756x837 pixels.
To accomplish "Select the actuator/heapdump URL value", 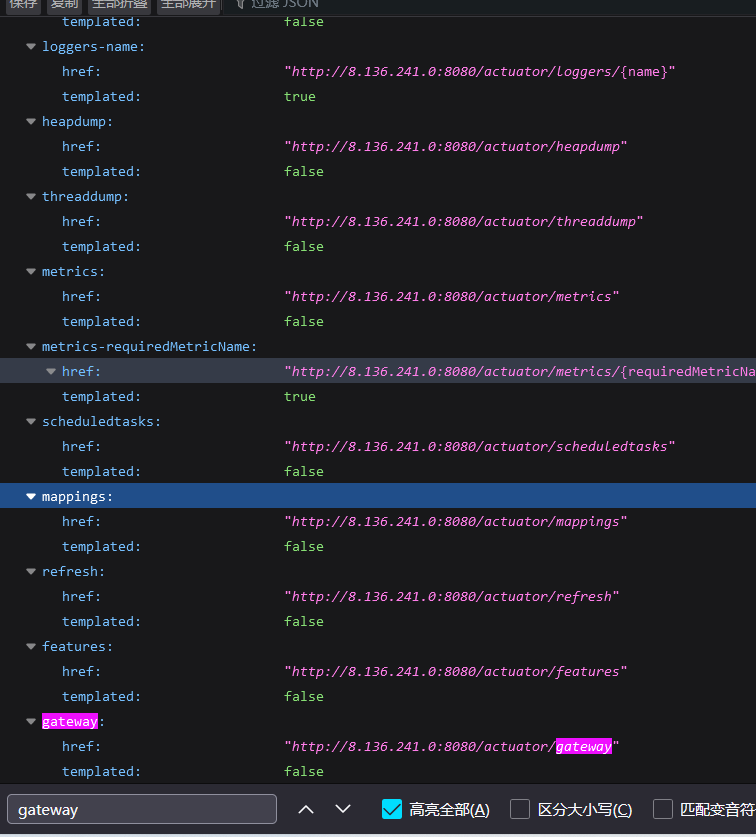I will [x=455, y=147].
